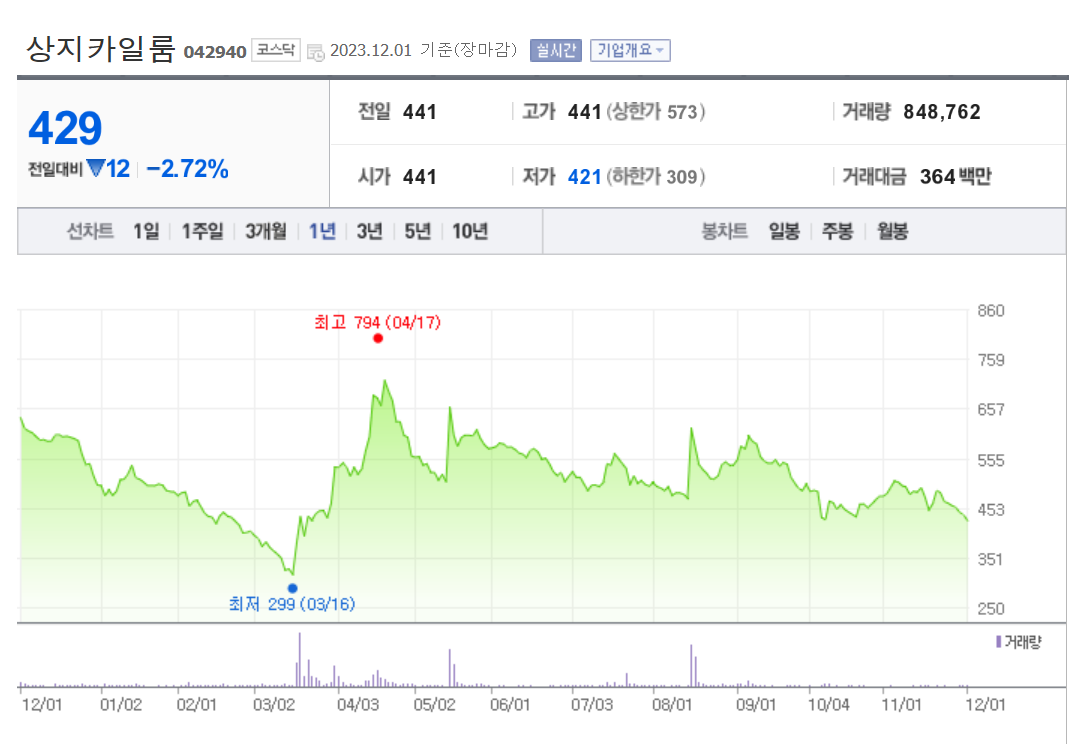Click the 실시간 button
This screenshot has height=744, width=1069.
556,50
